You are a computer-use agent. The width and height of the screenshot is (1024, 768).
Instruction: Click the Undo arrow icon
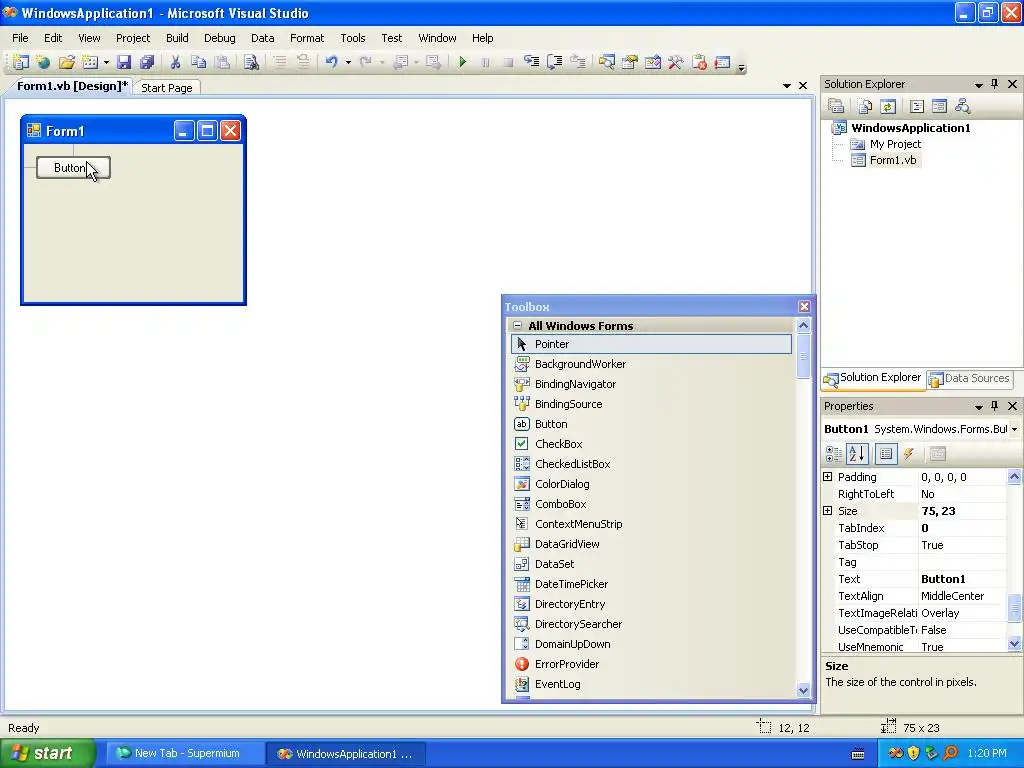pyautogui.click(x=332, y=62)
